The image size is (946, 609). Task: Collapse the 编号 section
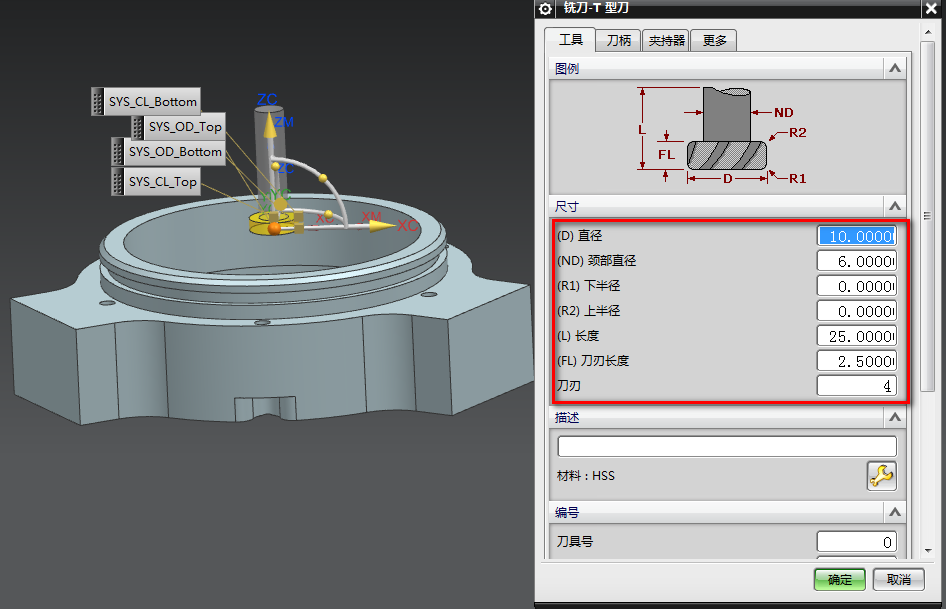(894, 512)
